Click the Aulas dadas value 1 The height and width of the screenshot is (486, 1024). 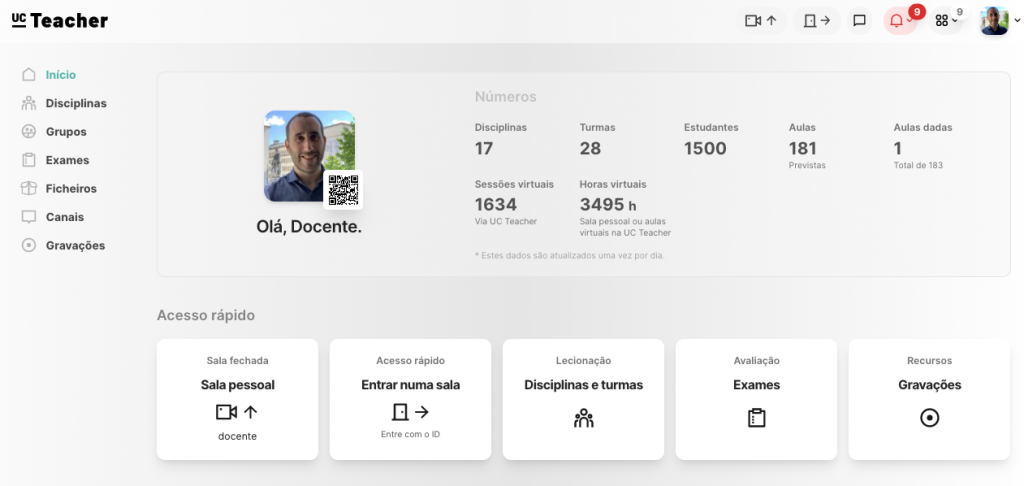[x=898, y=148]
